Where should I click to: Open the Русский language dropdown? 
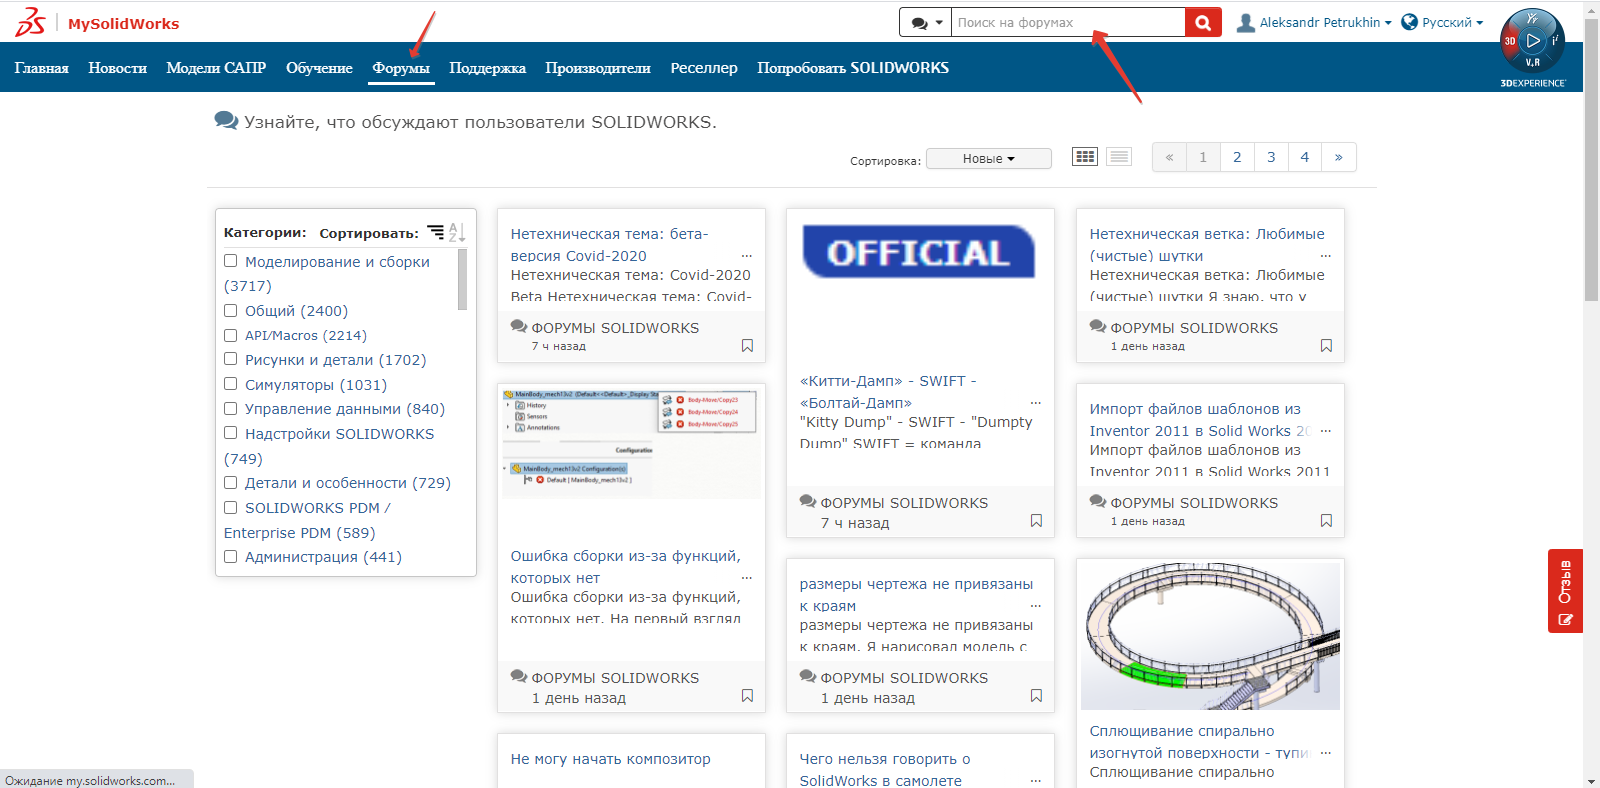coord(1452,22)
